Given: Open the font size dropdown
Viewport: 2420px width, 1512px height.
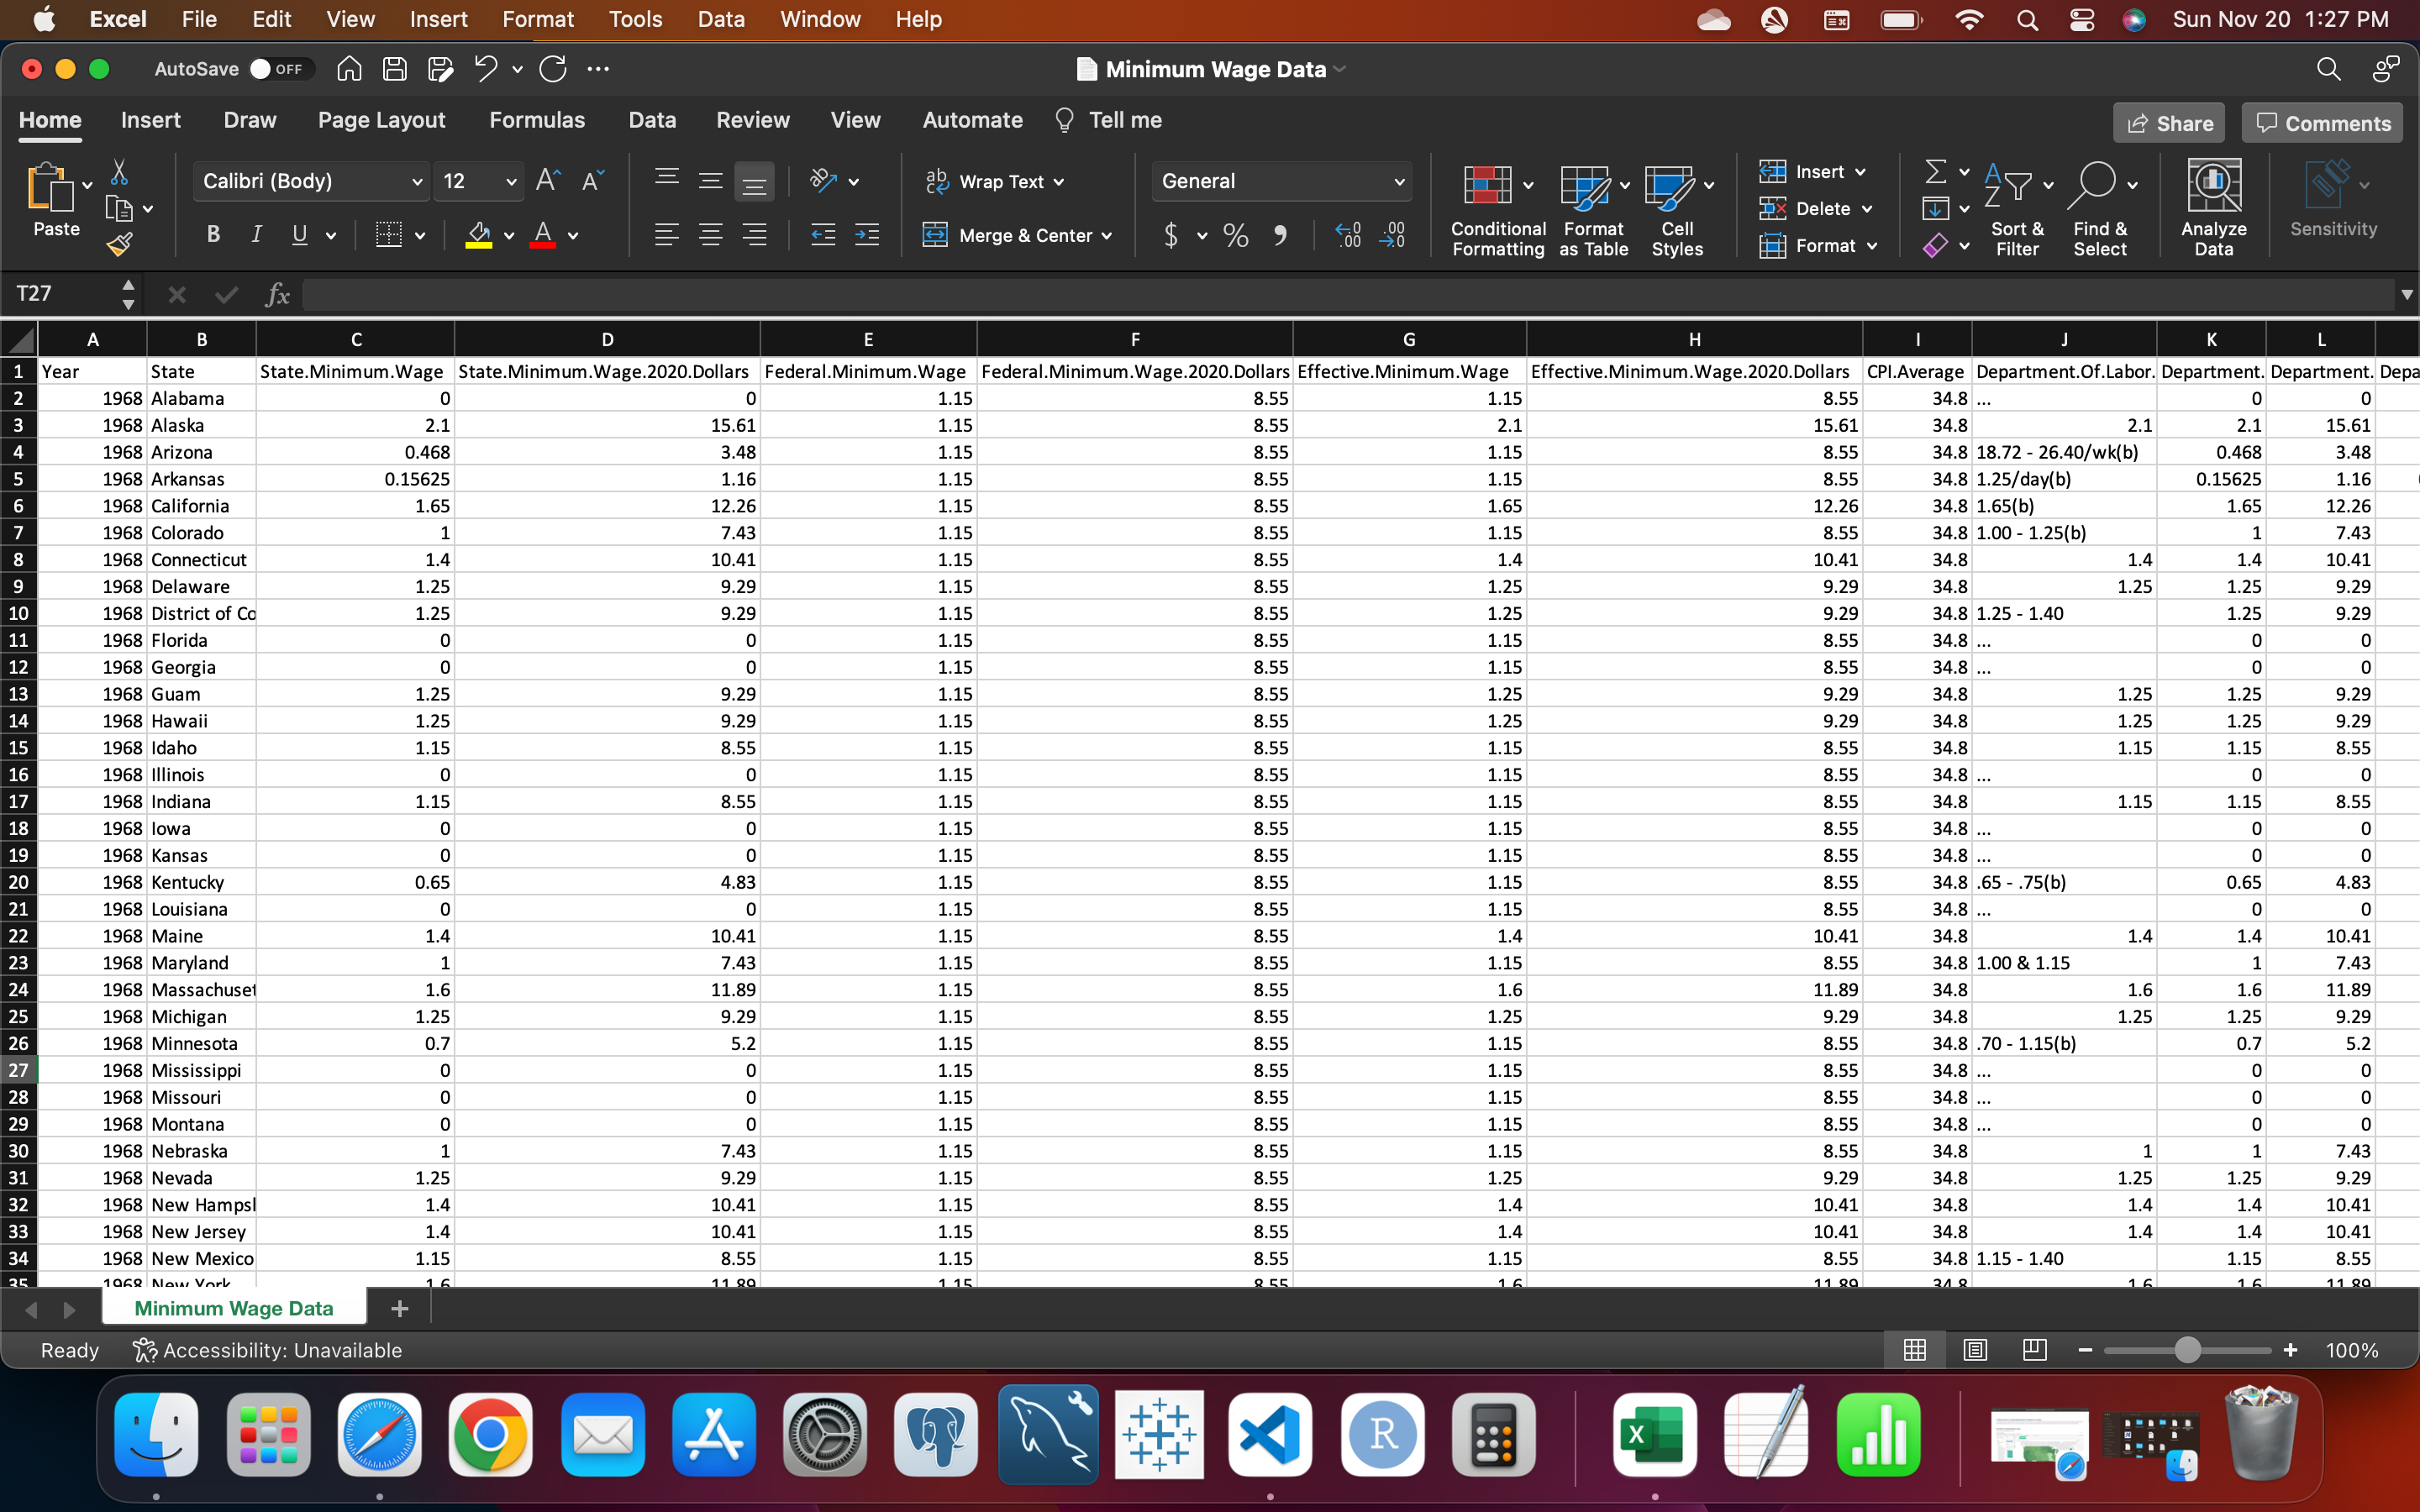Looking at the screenshot, I should pos(478,181).
